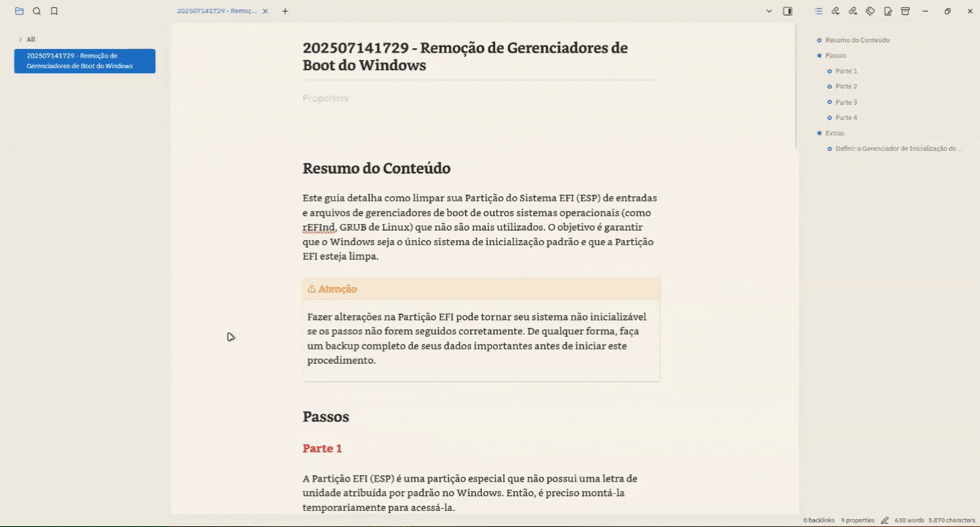The height and width of the screenshot is (527, 980).
Task: Toggle the right sidebar panel
Action: (788, 11)
